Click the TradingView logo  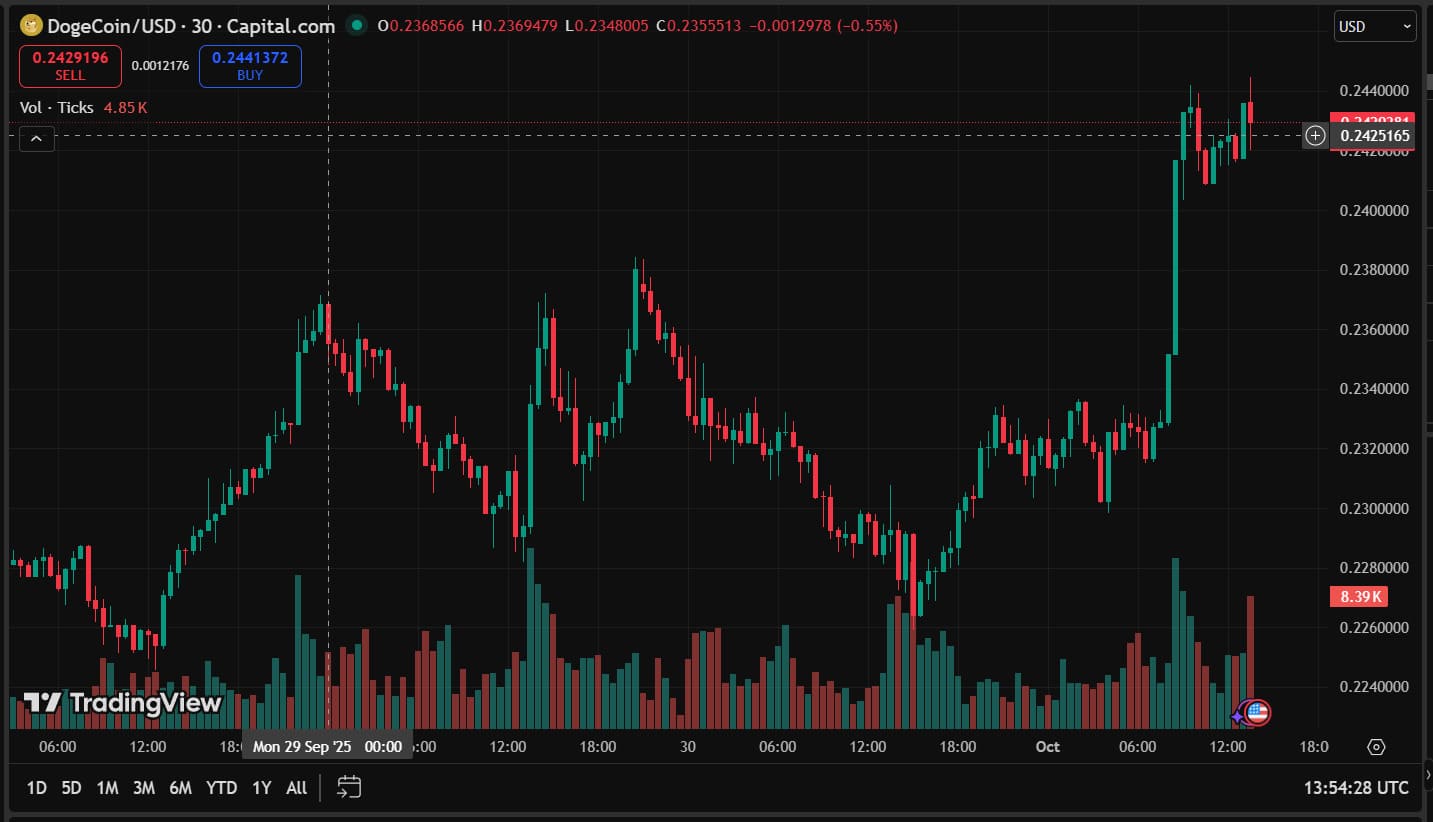click(x=122, y=703)
